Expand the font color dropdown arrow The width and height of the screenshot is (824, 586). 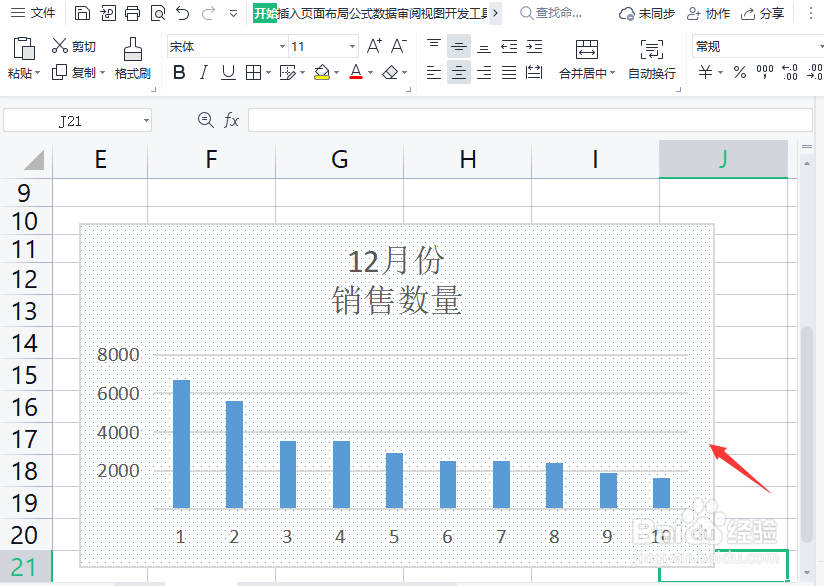tap(370, 73)
